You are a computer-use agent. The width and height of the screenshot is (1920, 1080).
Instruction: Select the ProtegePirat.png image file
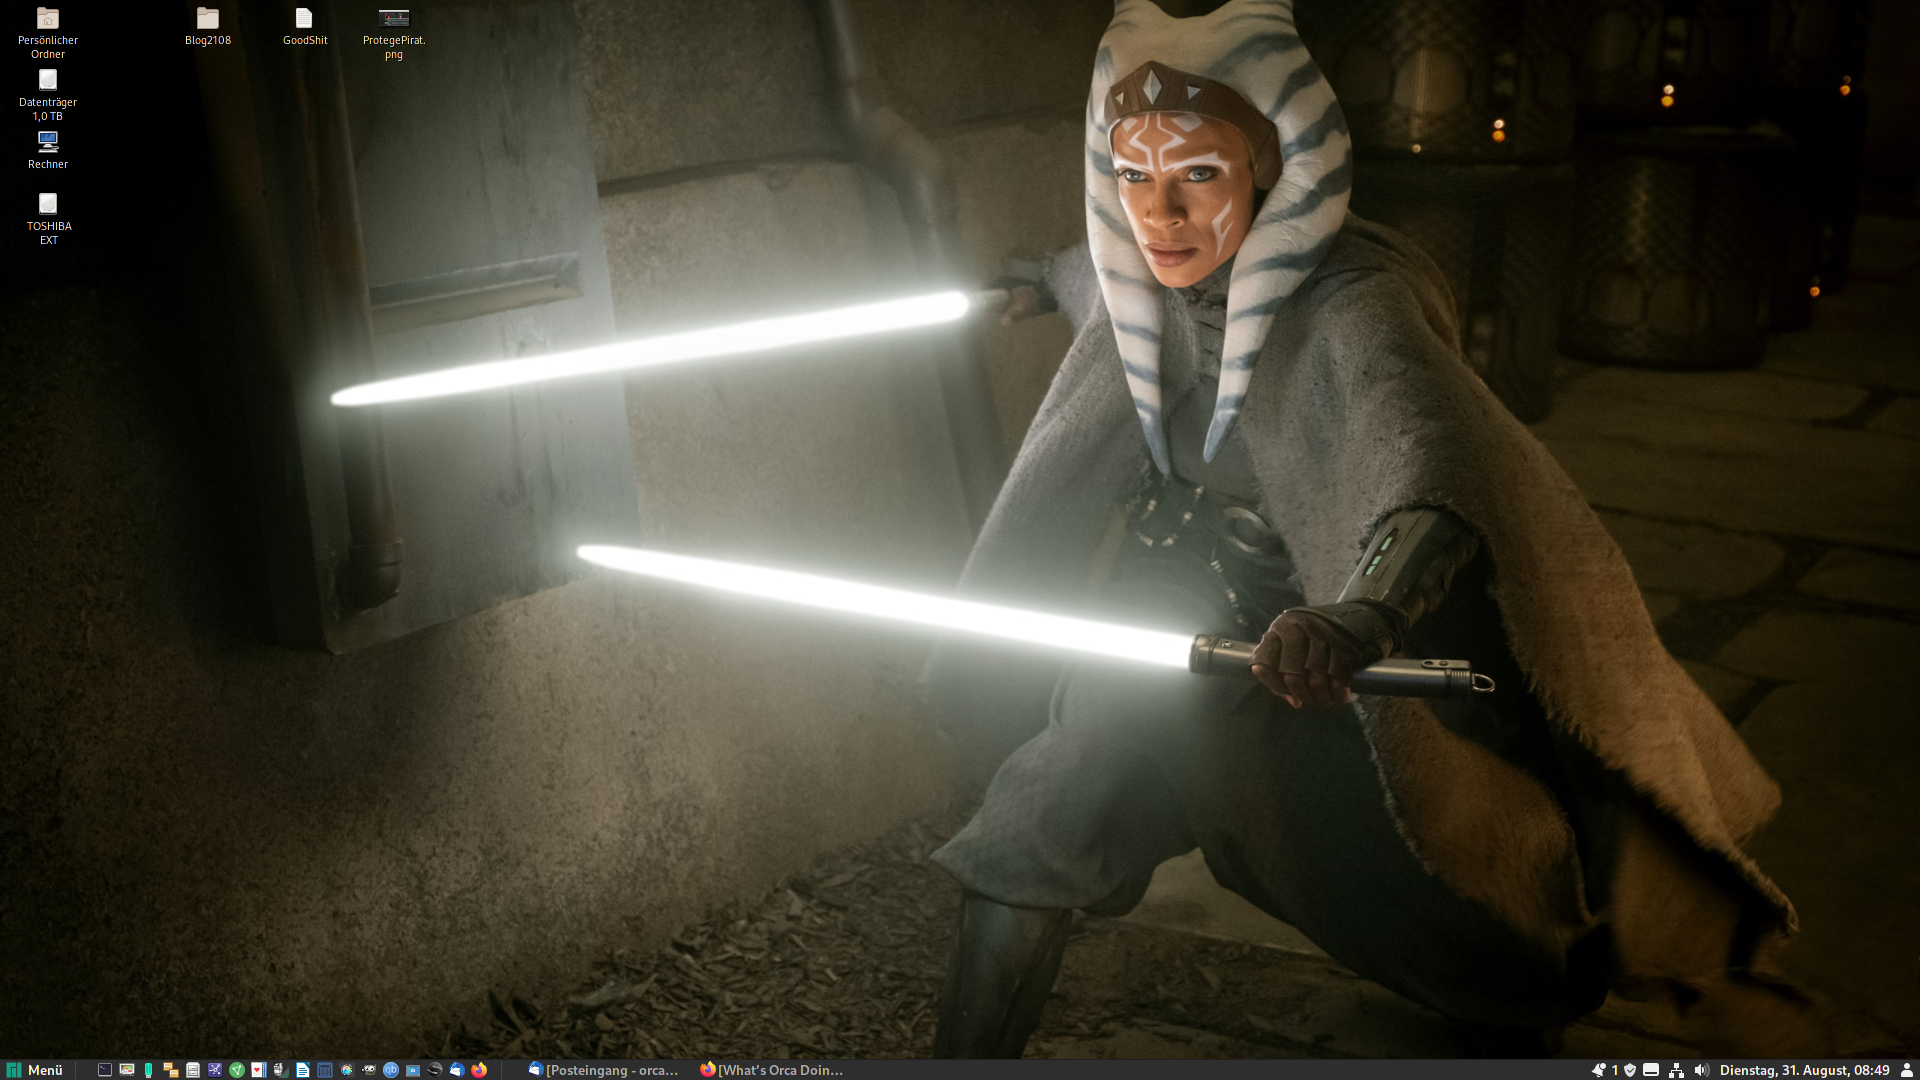coord(394,33)
